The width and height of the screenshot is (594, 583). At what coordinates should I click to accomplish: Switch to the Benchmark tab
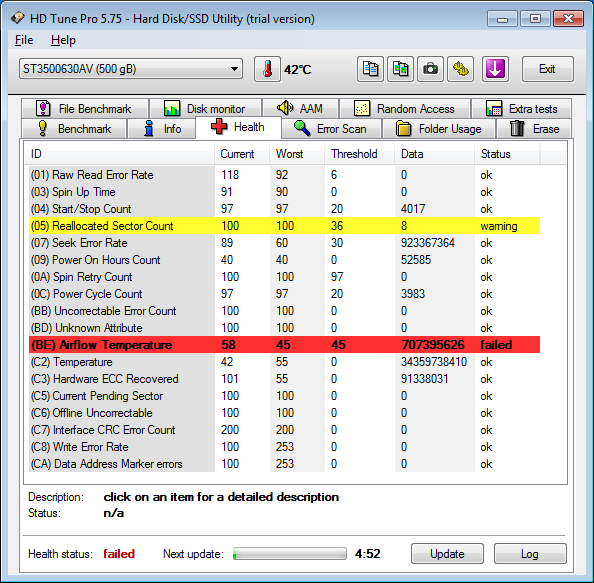click(74, 129)
